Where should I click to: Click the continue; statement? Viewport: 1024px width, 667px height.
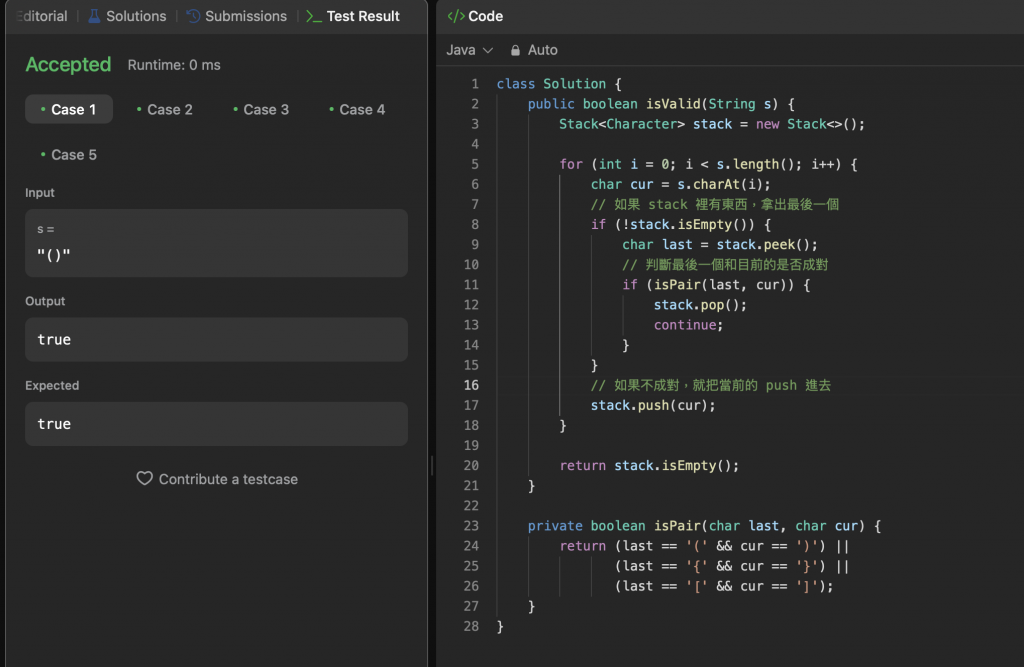point(688,325)
